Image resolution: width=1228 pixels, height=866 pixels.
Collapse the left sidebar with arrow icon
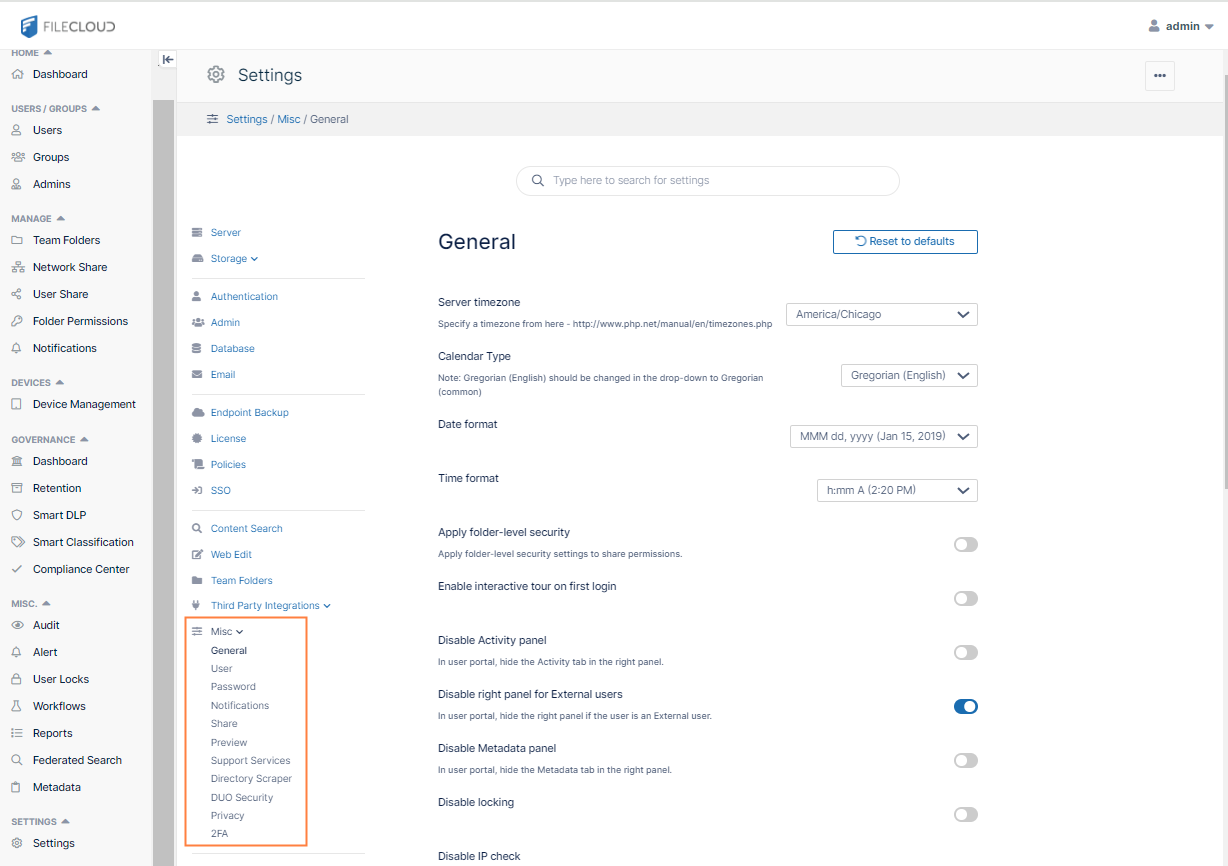[x=167, y=60]
